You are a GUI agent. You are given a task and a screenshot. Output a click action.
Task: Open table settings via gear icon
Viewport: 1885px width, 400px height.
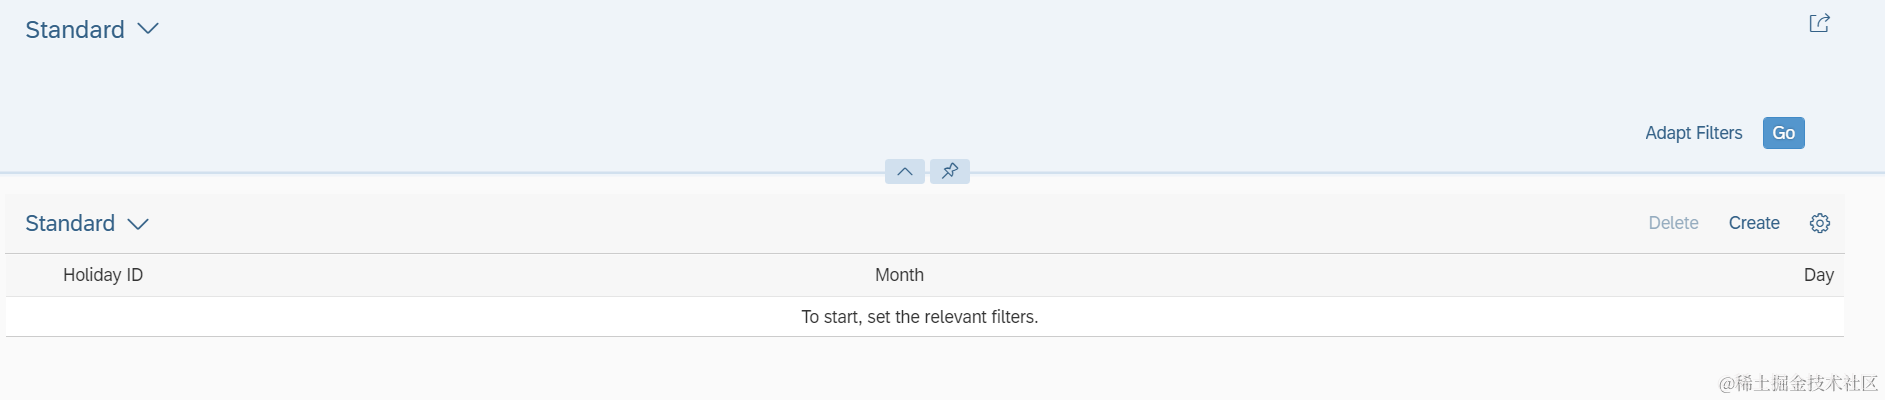point(1819,223)
